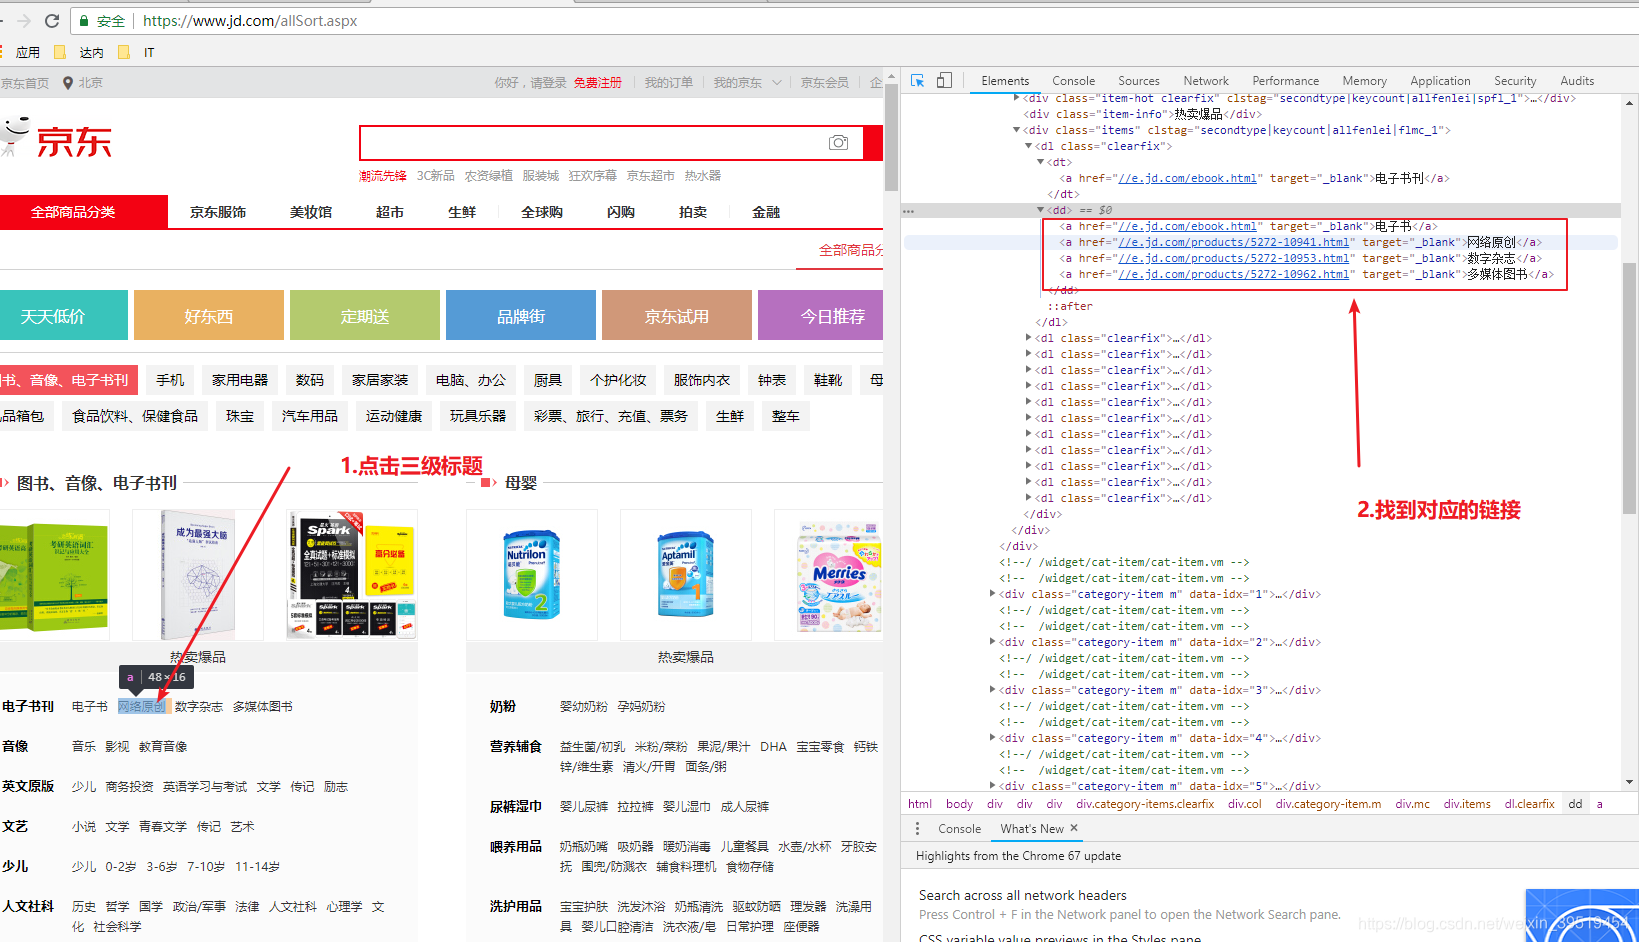This screenshot has width=1639, height=942.
Task: Open the Application tab
Action: coord(1440,81)
